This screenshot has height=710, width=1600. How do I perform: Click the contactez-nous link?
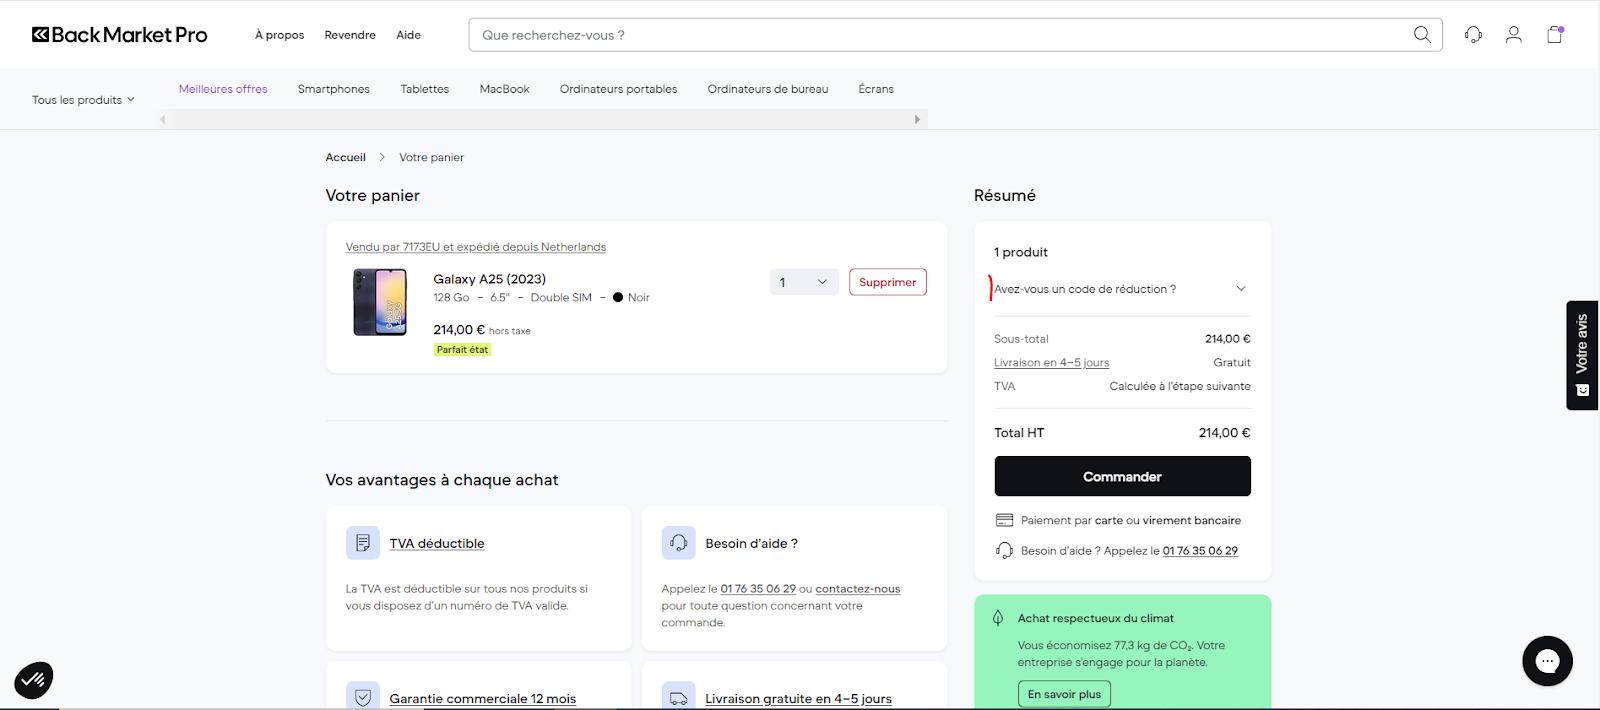click(858, 589)
